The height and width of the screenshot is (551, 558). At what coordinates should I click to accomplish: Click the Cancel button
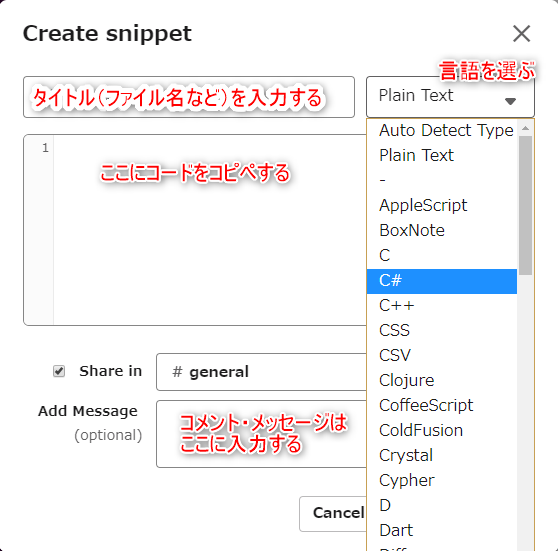pos(333,513)
